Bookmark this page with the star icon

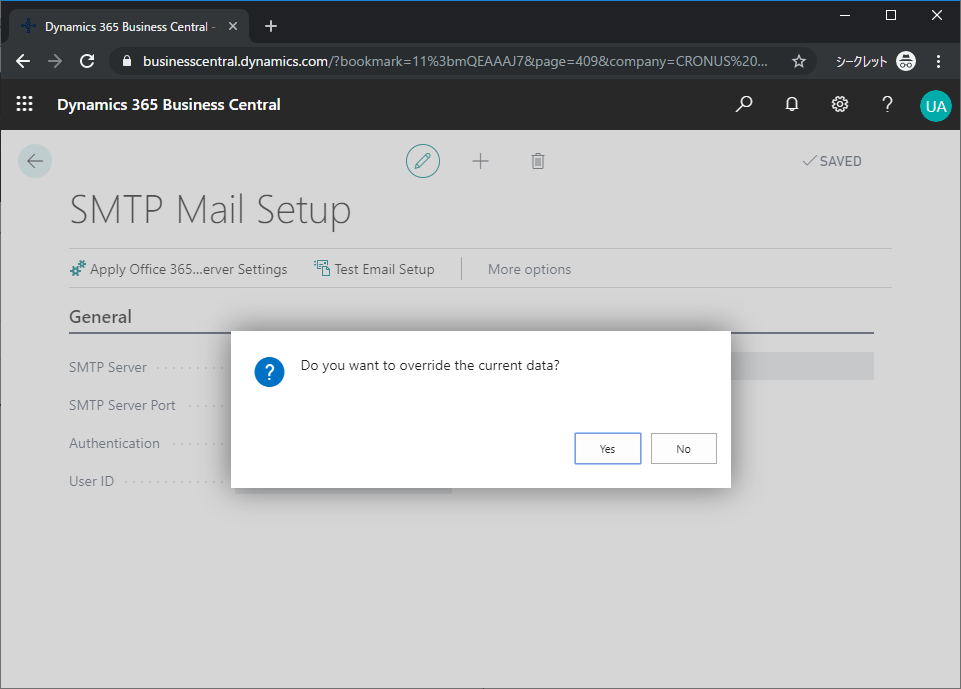point(799,61)
